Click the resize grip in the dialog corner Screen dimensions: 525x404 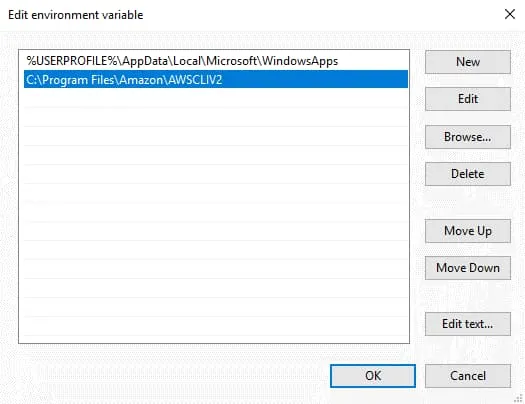tap(519, 398)
